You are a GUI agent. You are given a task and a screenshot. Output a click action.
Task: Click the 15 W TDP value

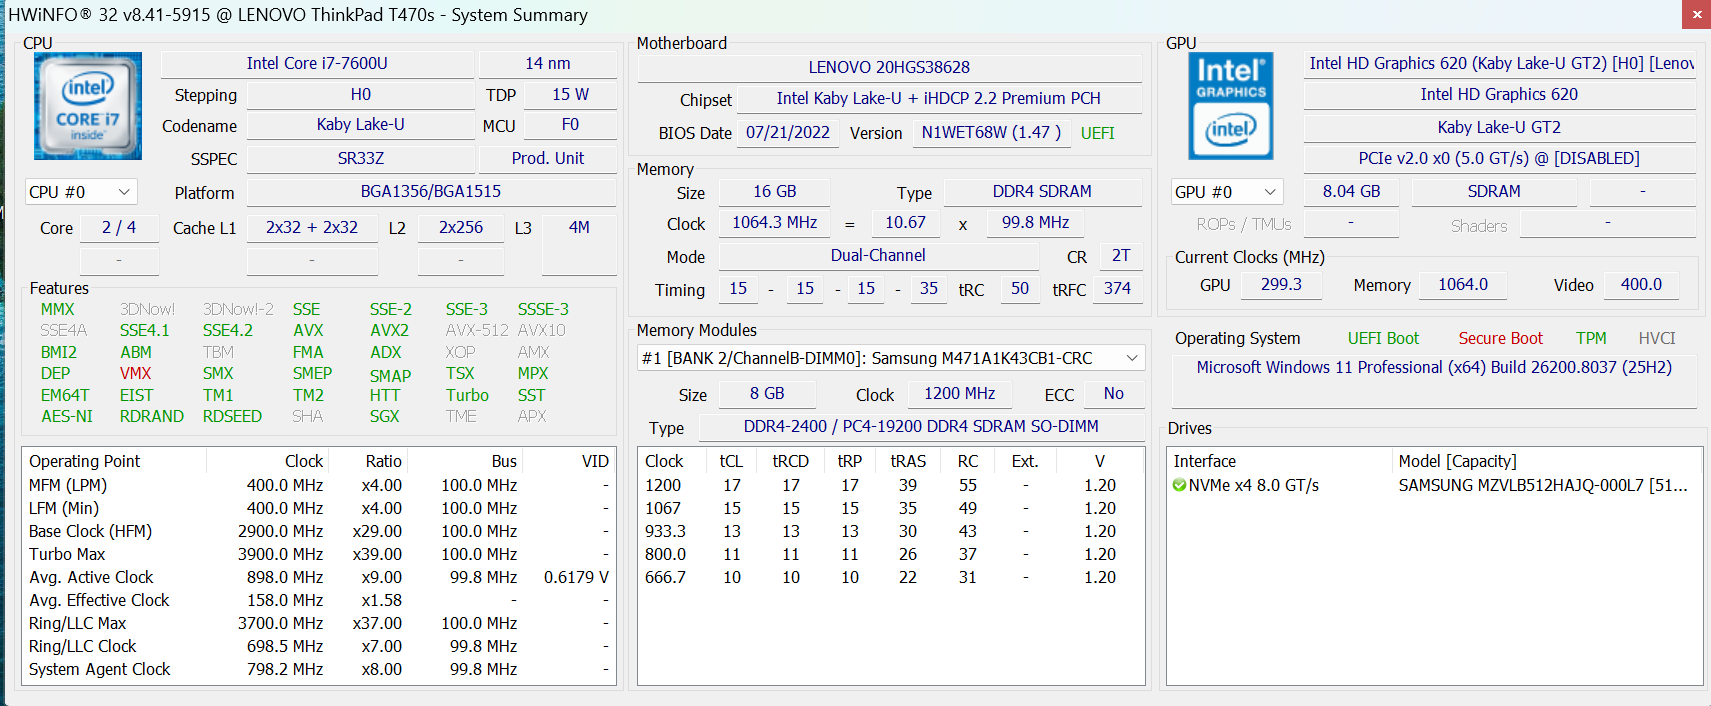coord(571,95)
